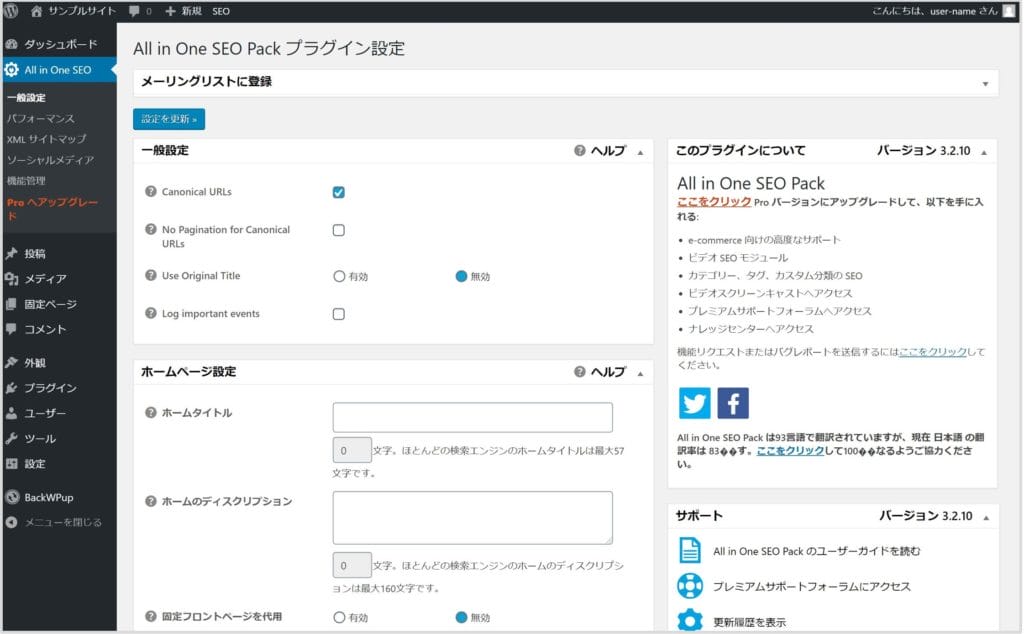The height and width of the screenshot is (634, 1024).
Task: Collapse the このプラグインについて panel arrow
Action: click(984, 152)
